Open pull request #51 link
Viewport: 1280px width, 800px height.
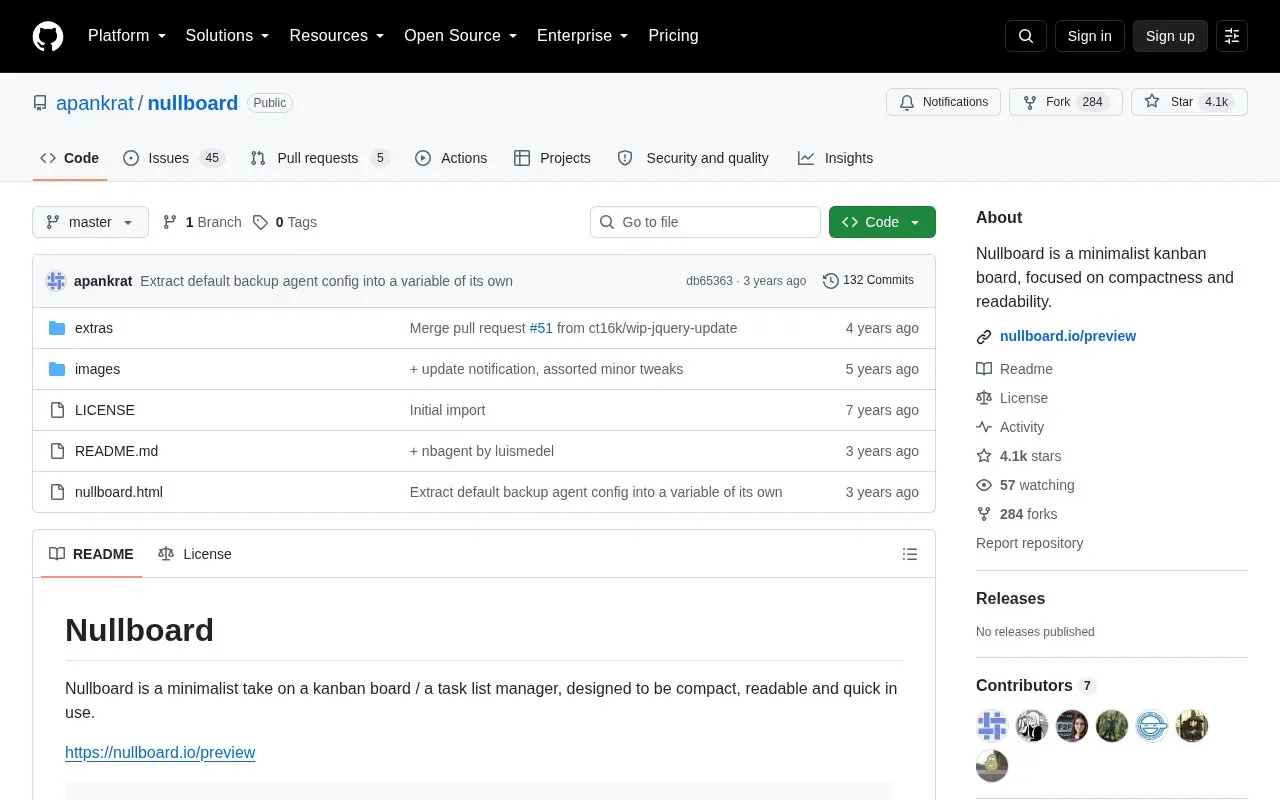(541, 328)
